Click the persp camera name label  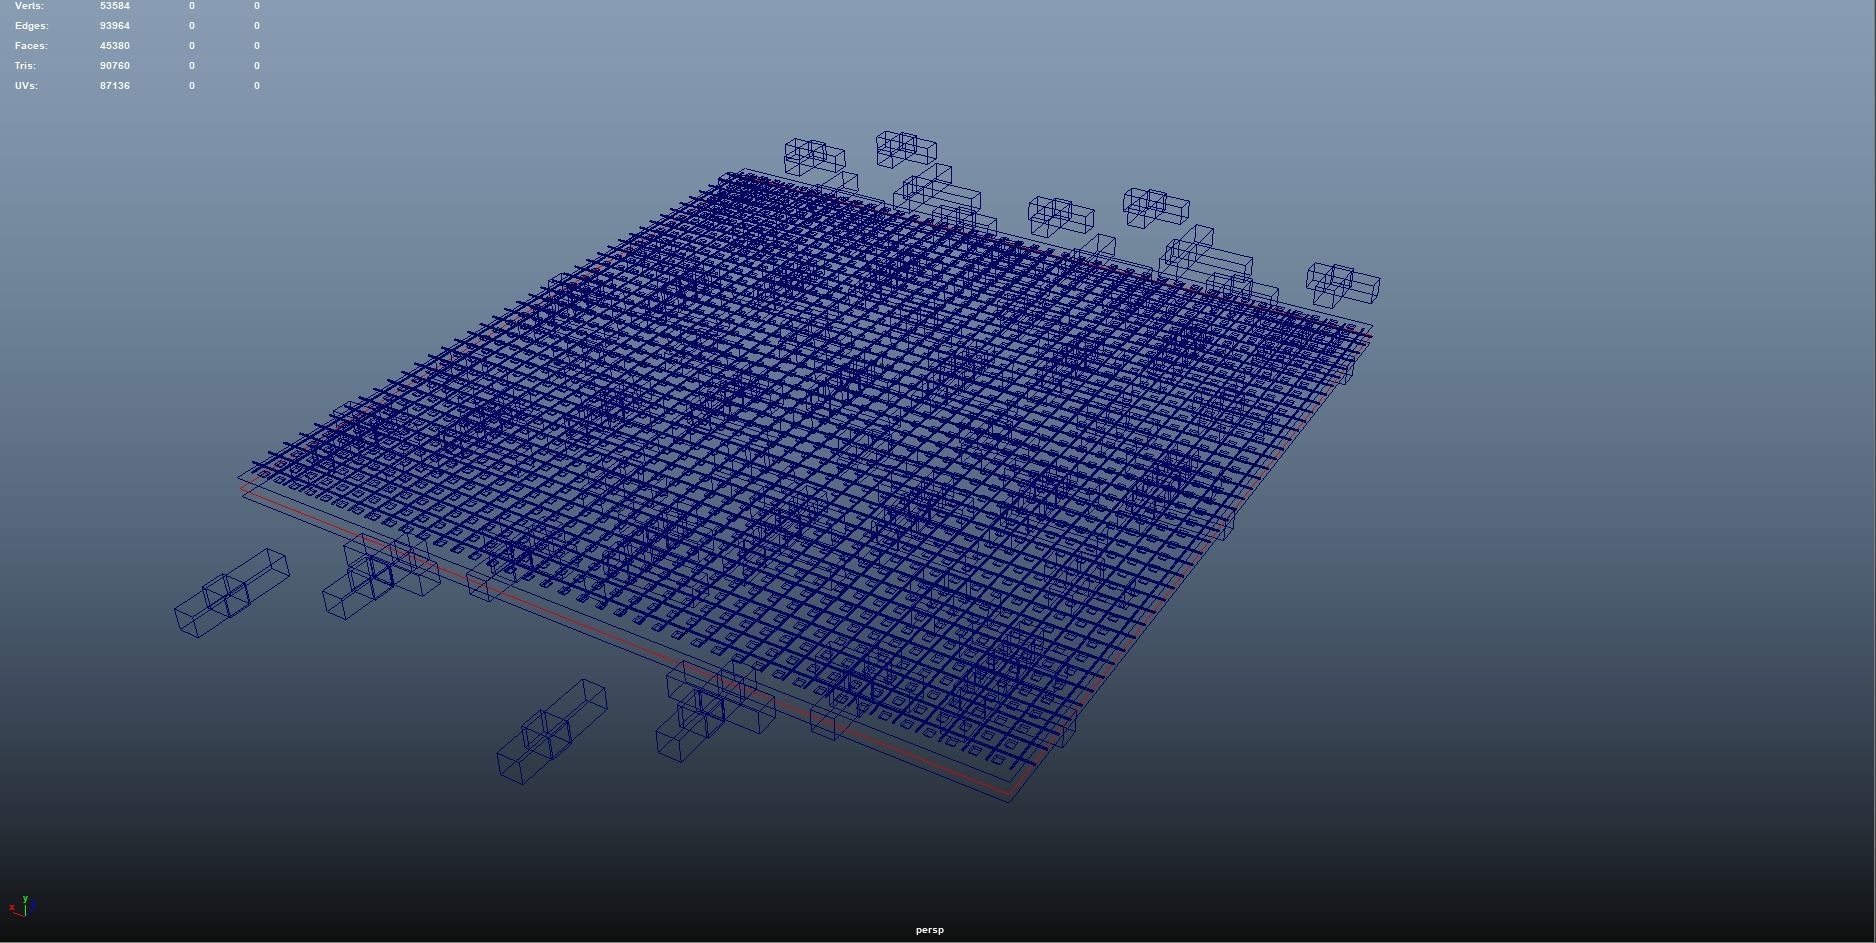point(929,930)
